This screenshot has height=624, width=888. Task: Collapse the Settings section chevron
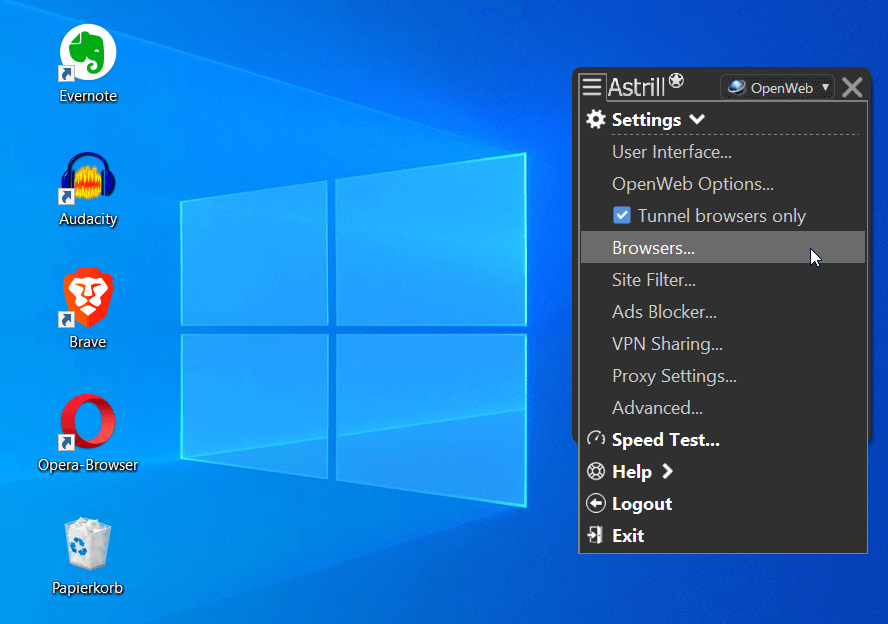pos(697,119)
